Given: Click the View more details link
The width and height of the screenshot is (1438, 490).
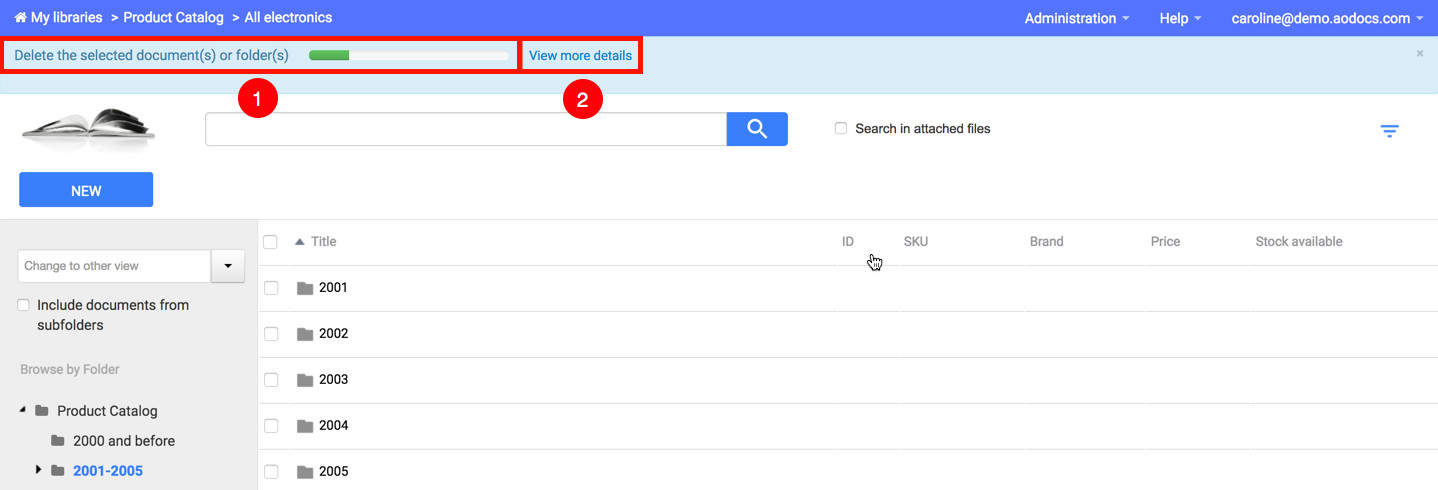Looking at the screenshot, I should pos(580,56).
